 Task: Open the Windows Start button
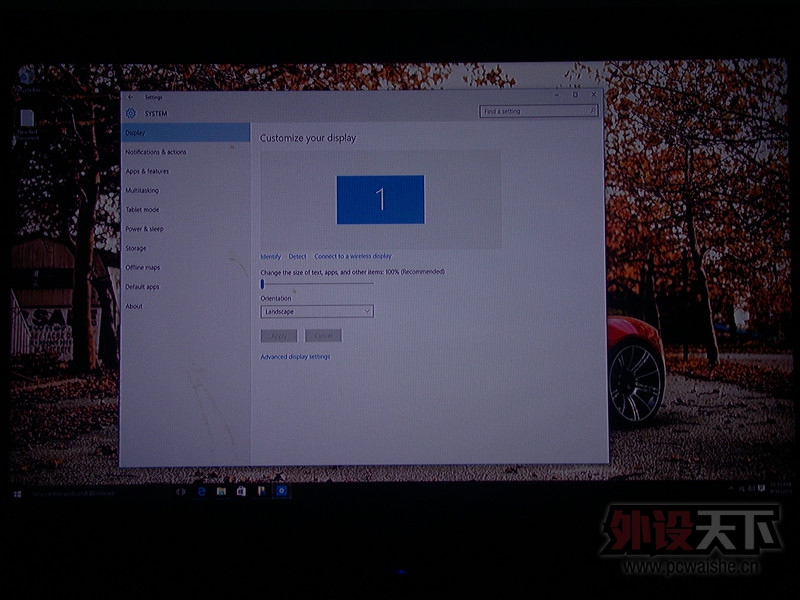click(17, 494)
